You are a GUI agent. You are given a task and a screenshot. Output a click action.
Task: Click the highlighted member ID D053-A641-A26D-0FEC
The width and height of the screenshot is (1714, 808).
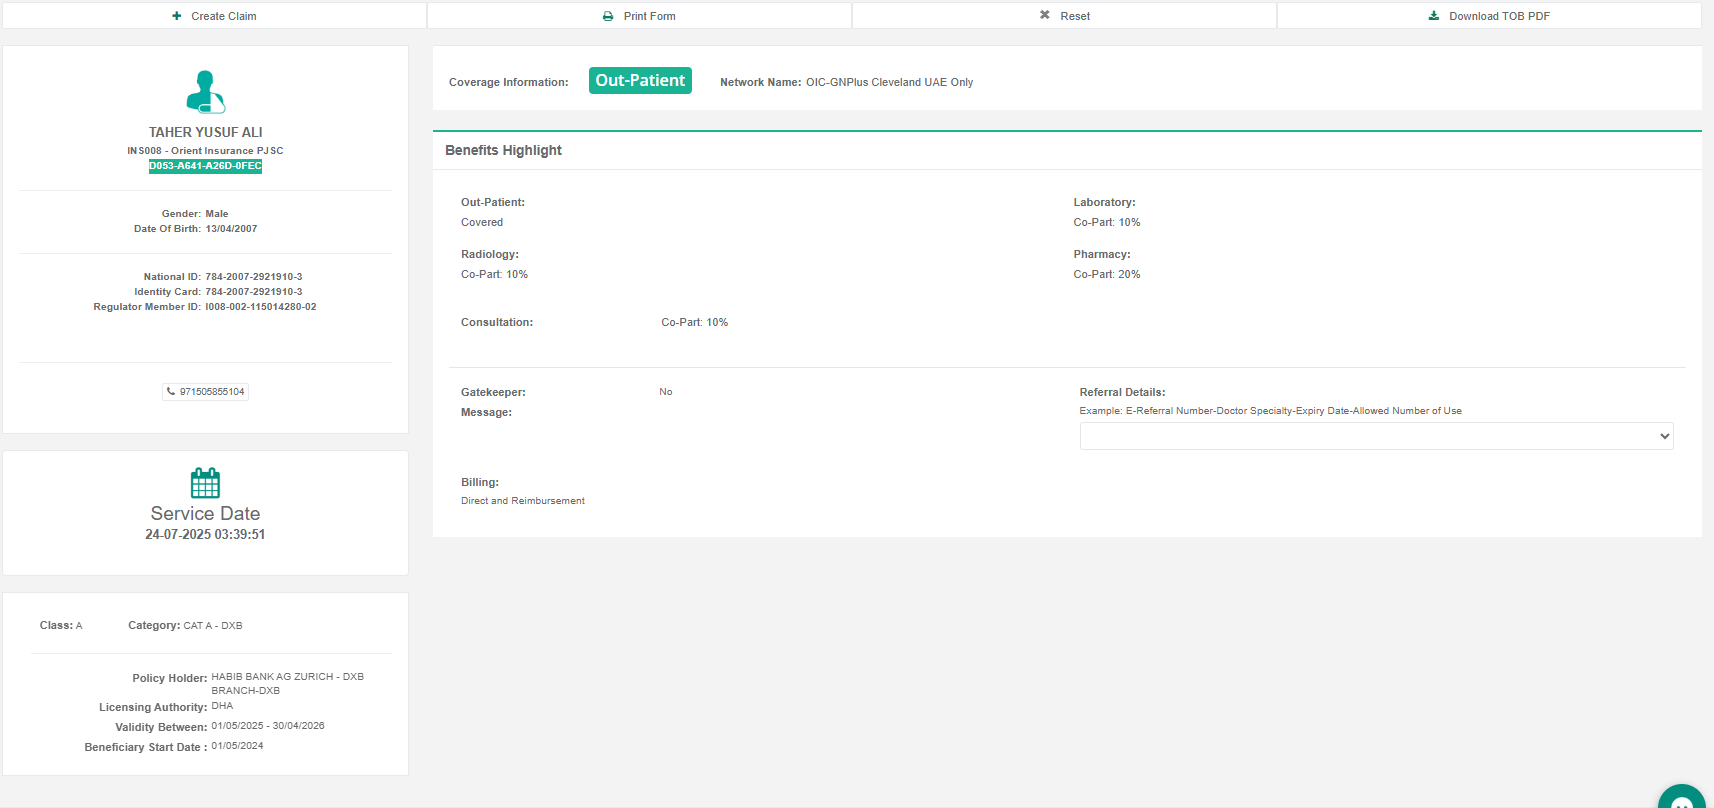tap(205, 166)
